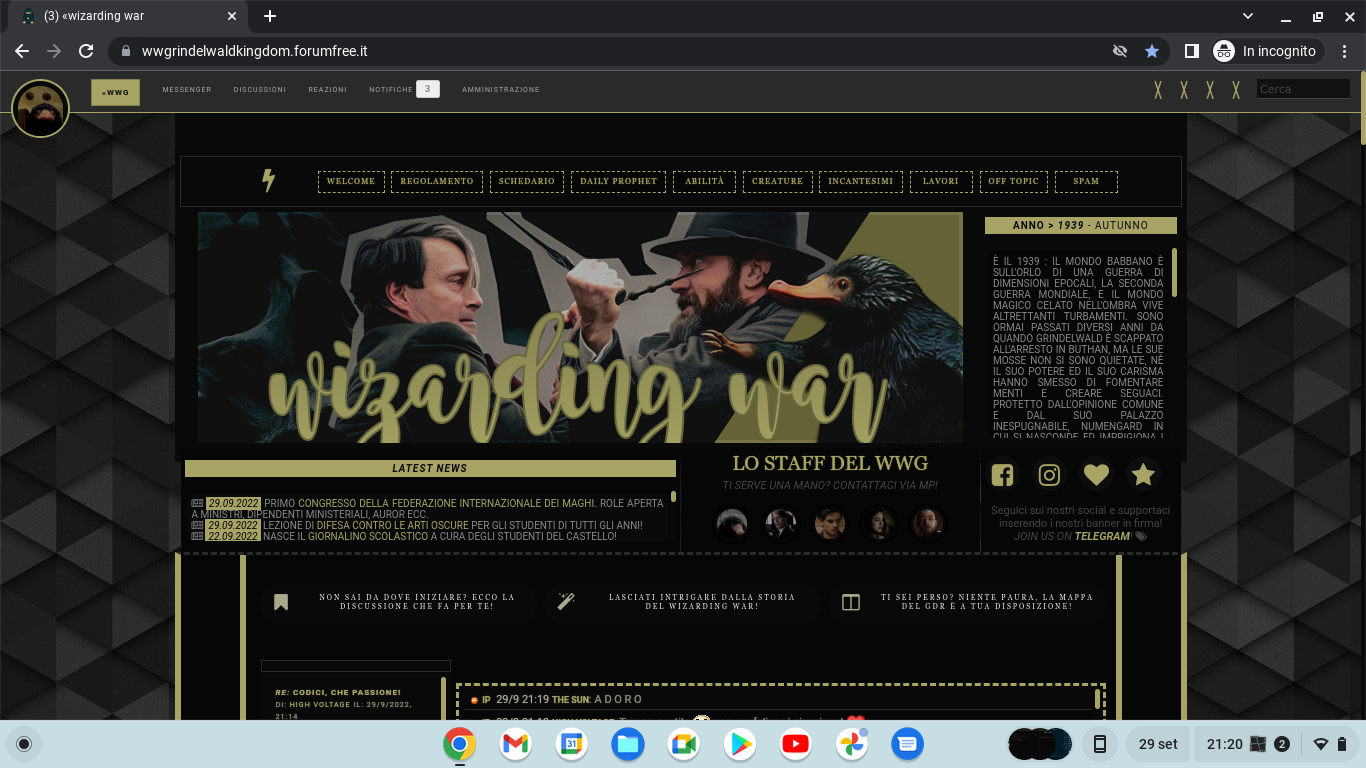This screenshot has height=768, width=1366.
Task: Click the fifth staff member avatar
Action: pos(928,523)
